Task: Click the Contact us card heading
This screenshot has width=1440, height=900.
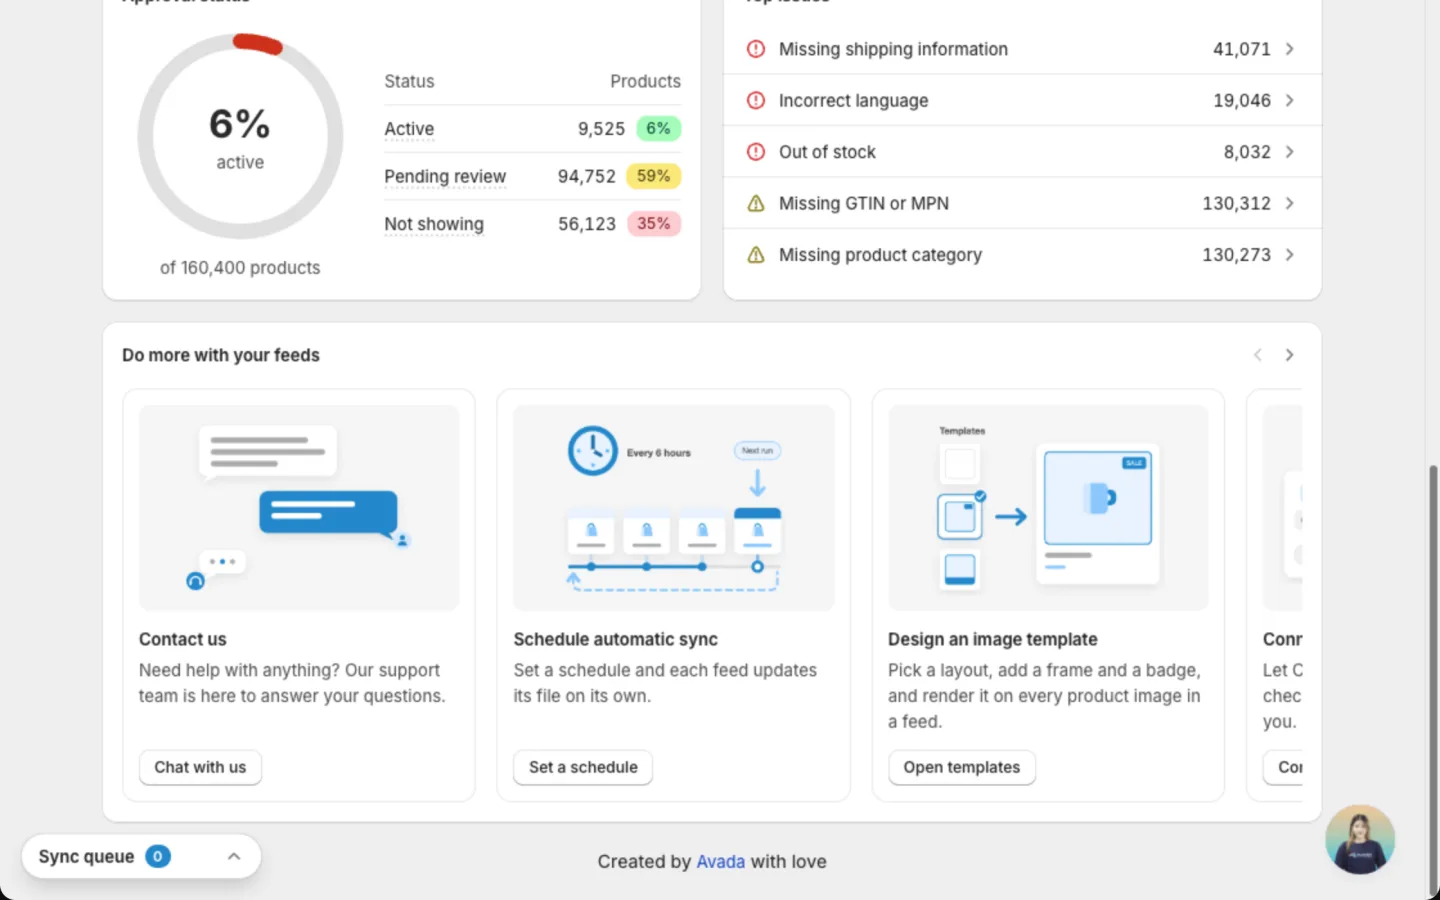Action: [x=183, y=639]
